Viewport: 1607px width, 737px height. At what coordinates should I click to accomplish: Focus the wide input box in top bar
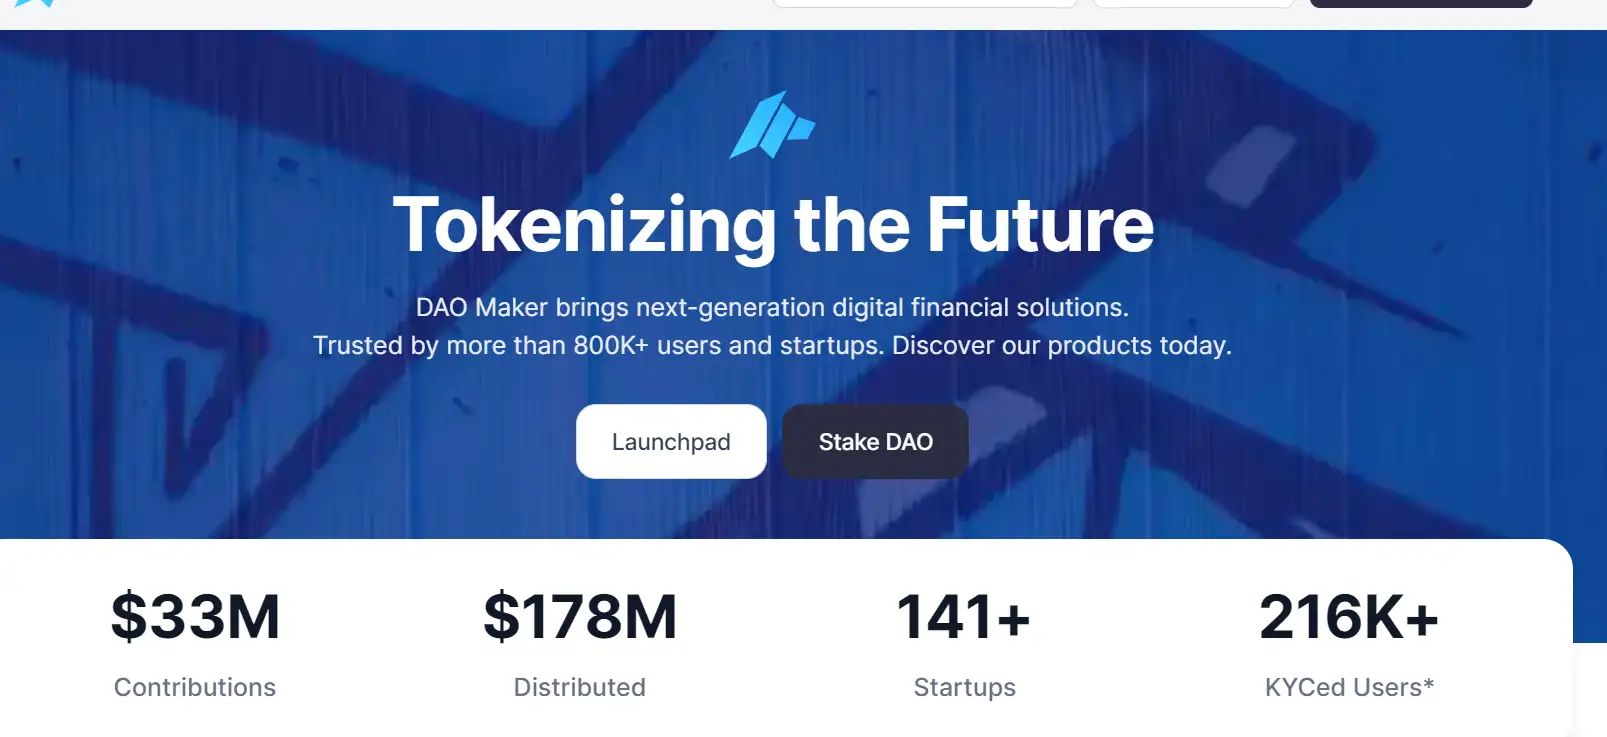click(925, 3)
